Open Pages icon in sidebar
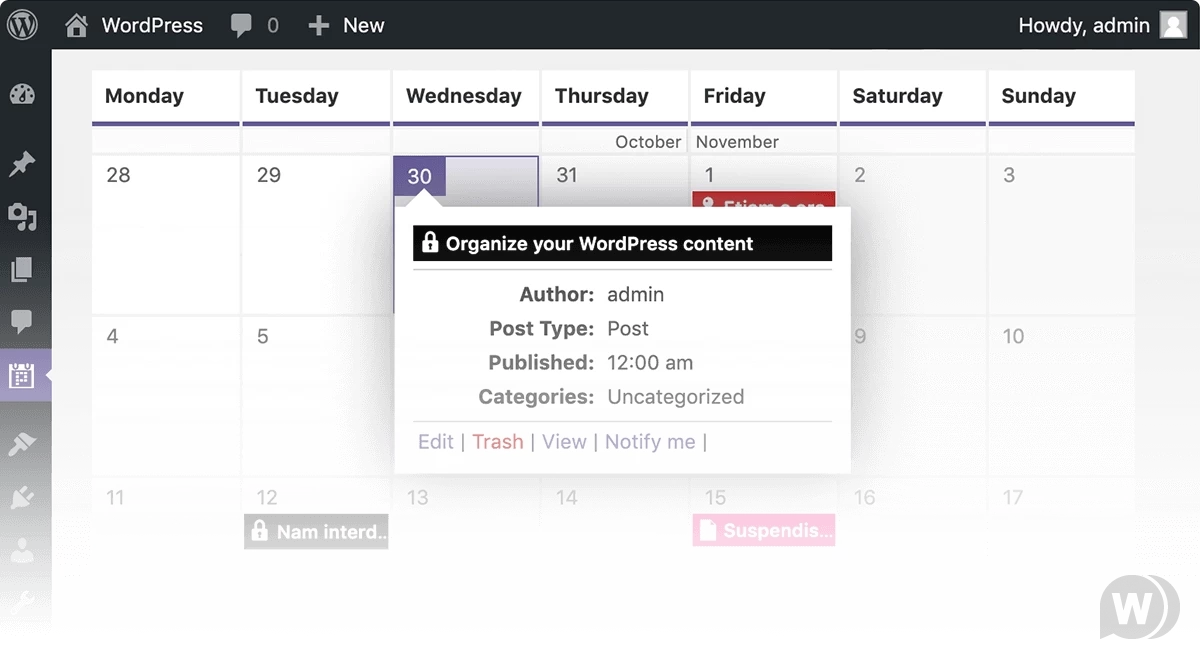1200x659 pixels. tap(22, 269)
